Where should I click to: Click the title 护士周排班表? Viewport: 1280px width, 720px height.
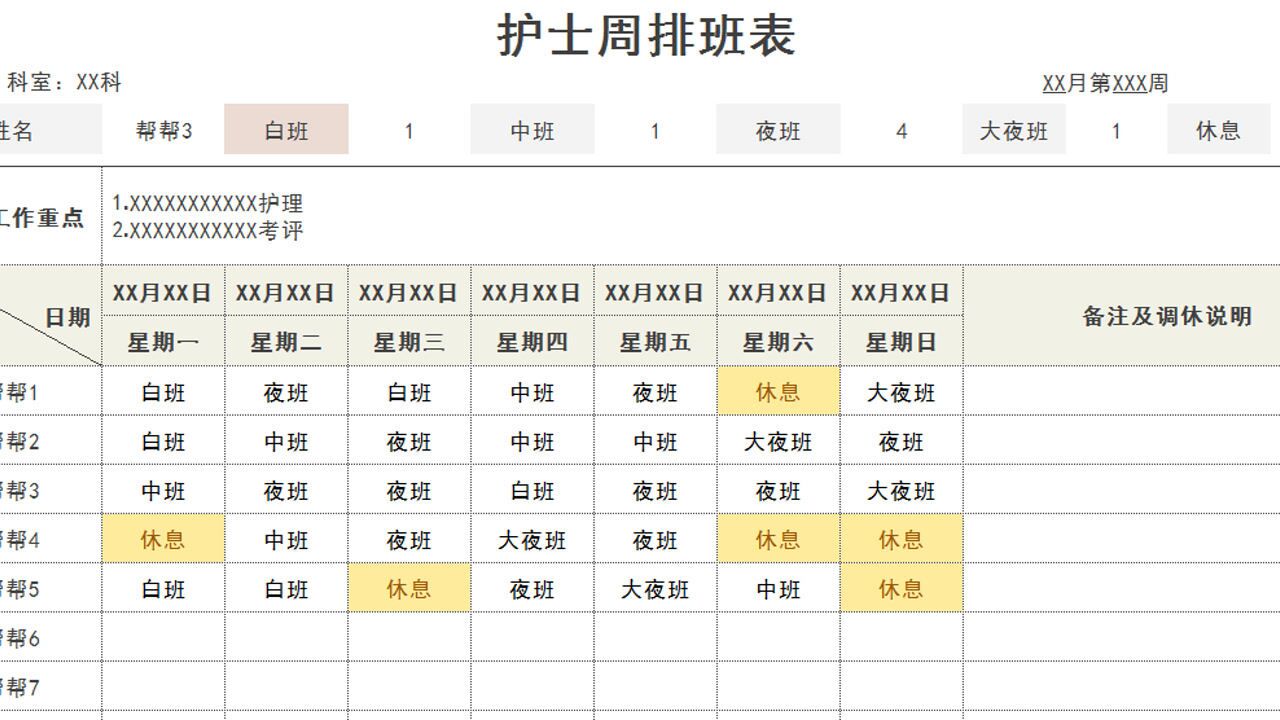[646, 35]
